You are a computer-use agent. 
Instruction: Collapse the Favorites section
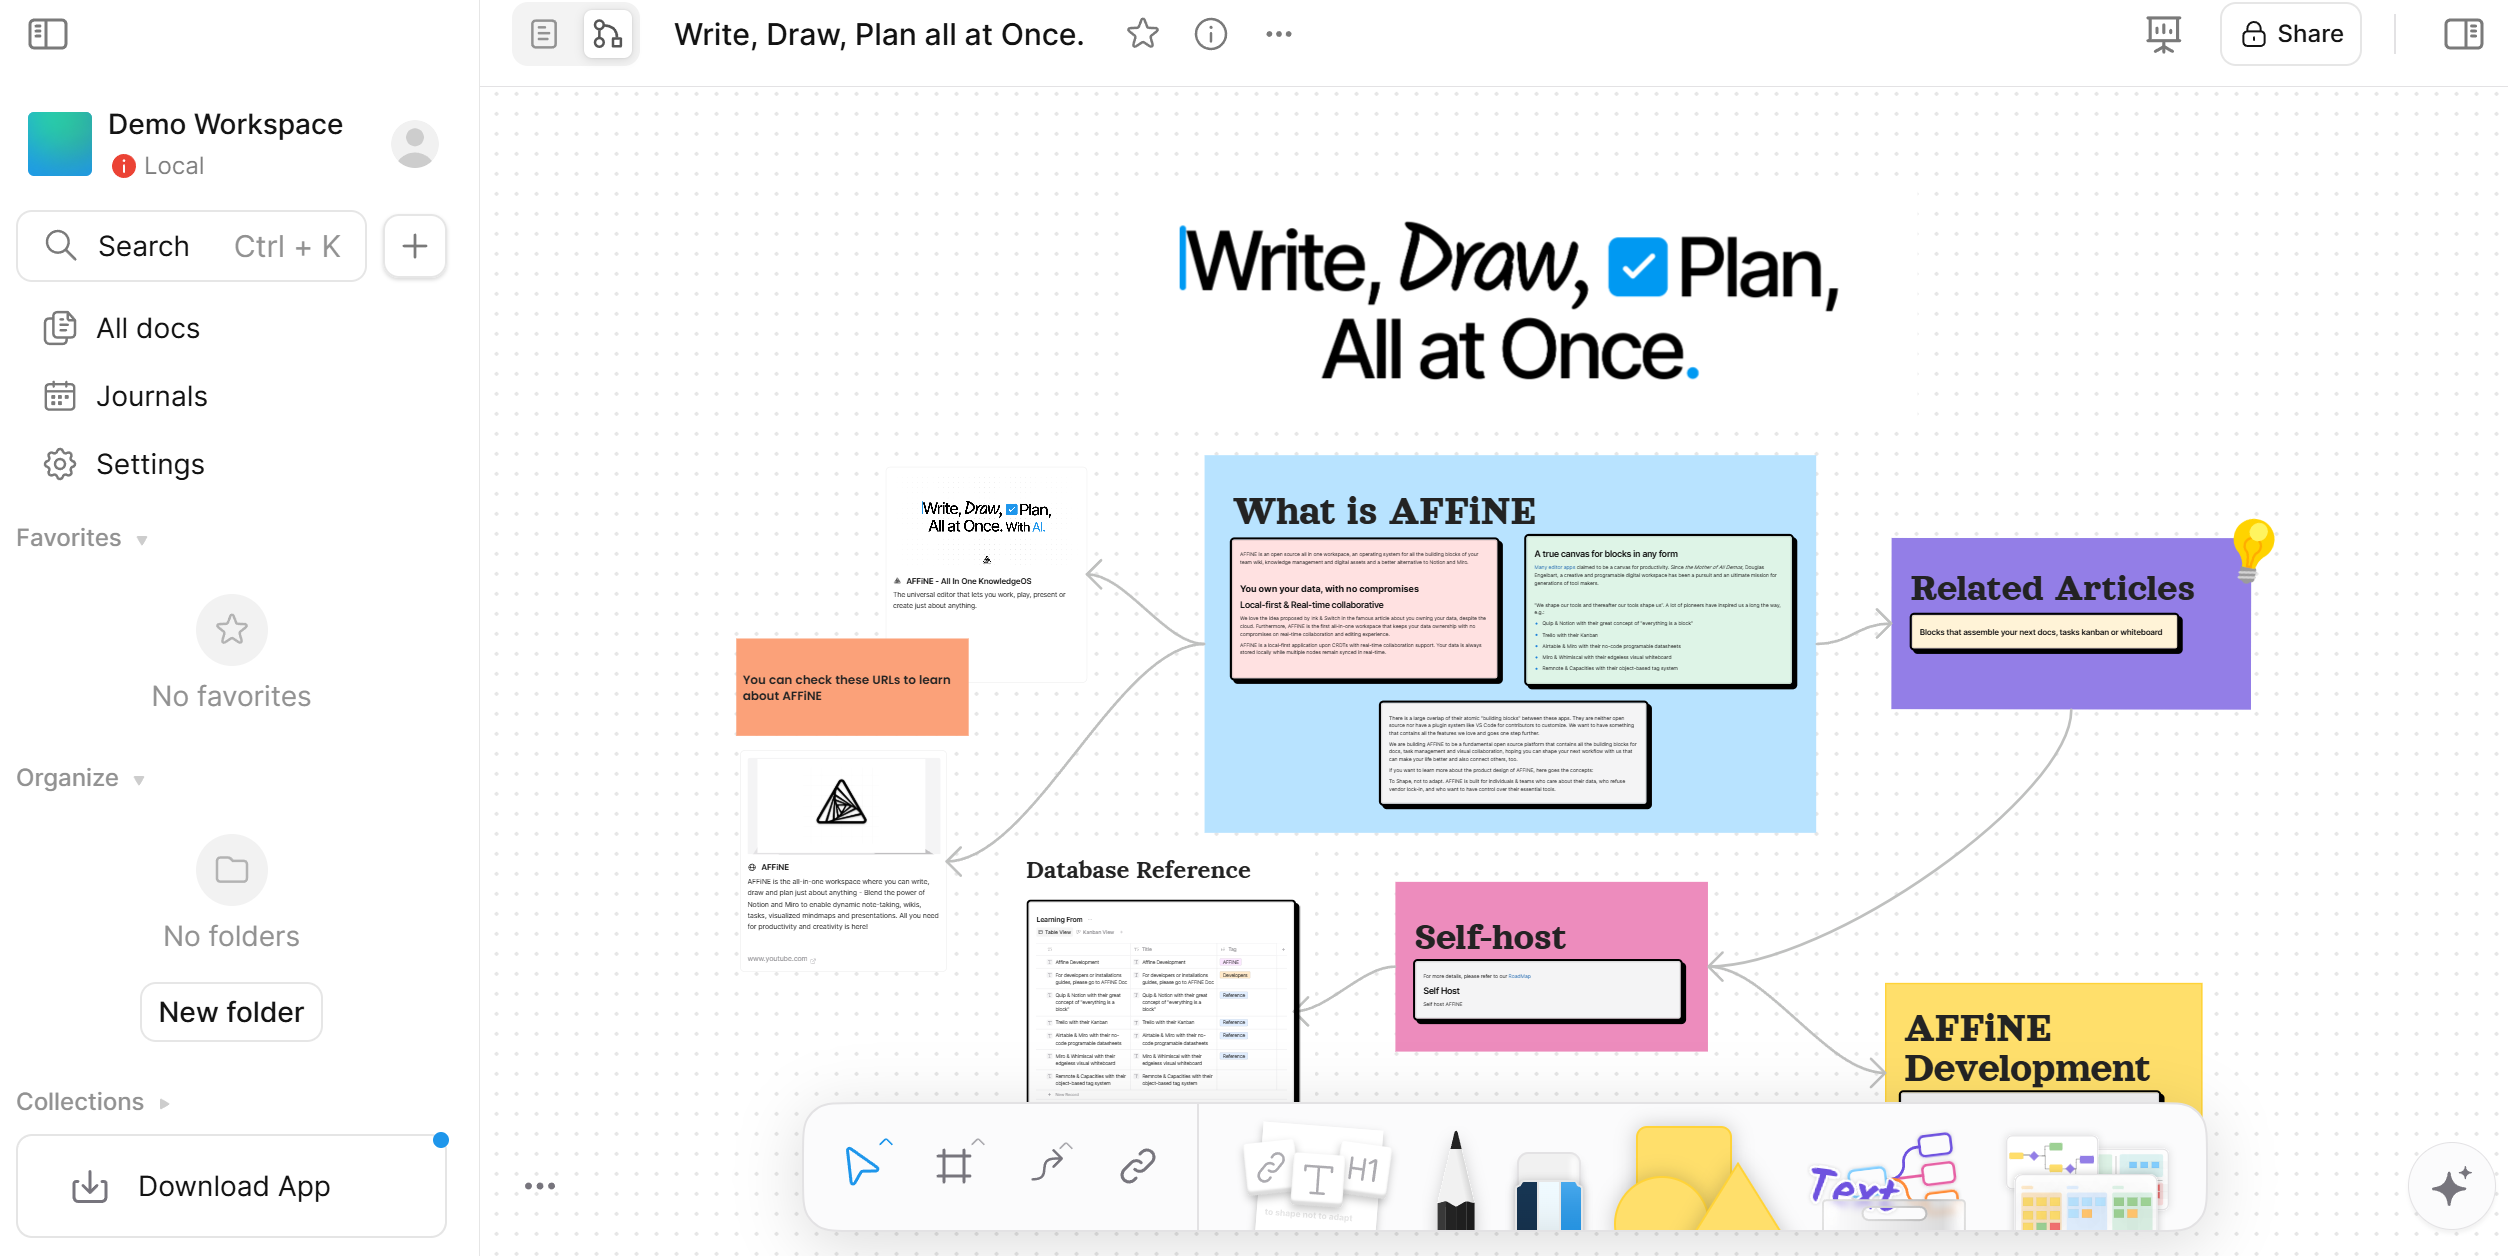coord(142,540)
